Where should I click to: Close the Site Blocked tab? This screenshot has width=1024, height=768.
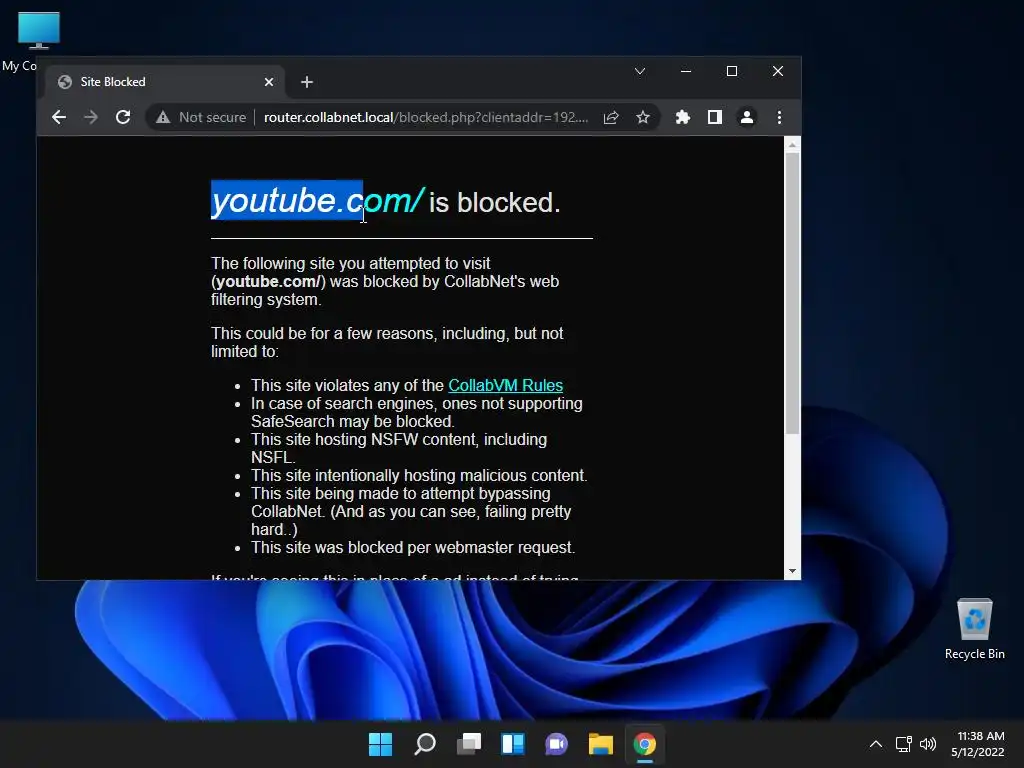pos(269,82)
